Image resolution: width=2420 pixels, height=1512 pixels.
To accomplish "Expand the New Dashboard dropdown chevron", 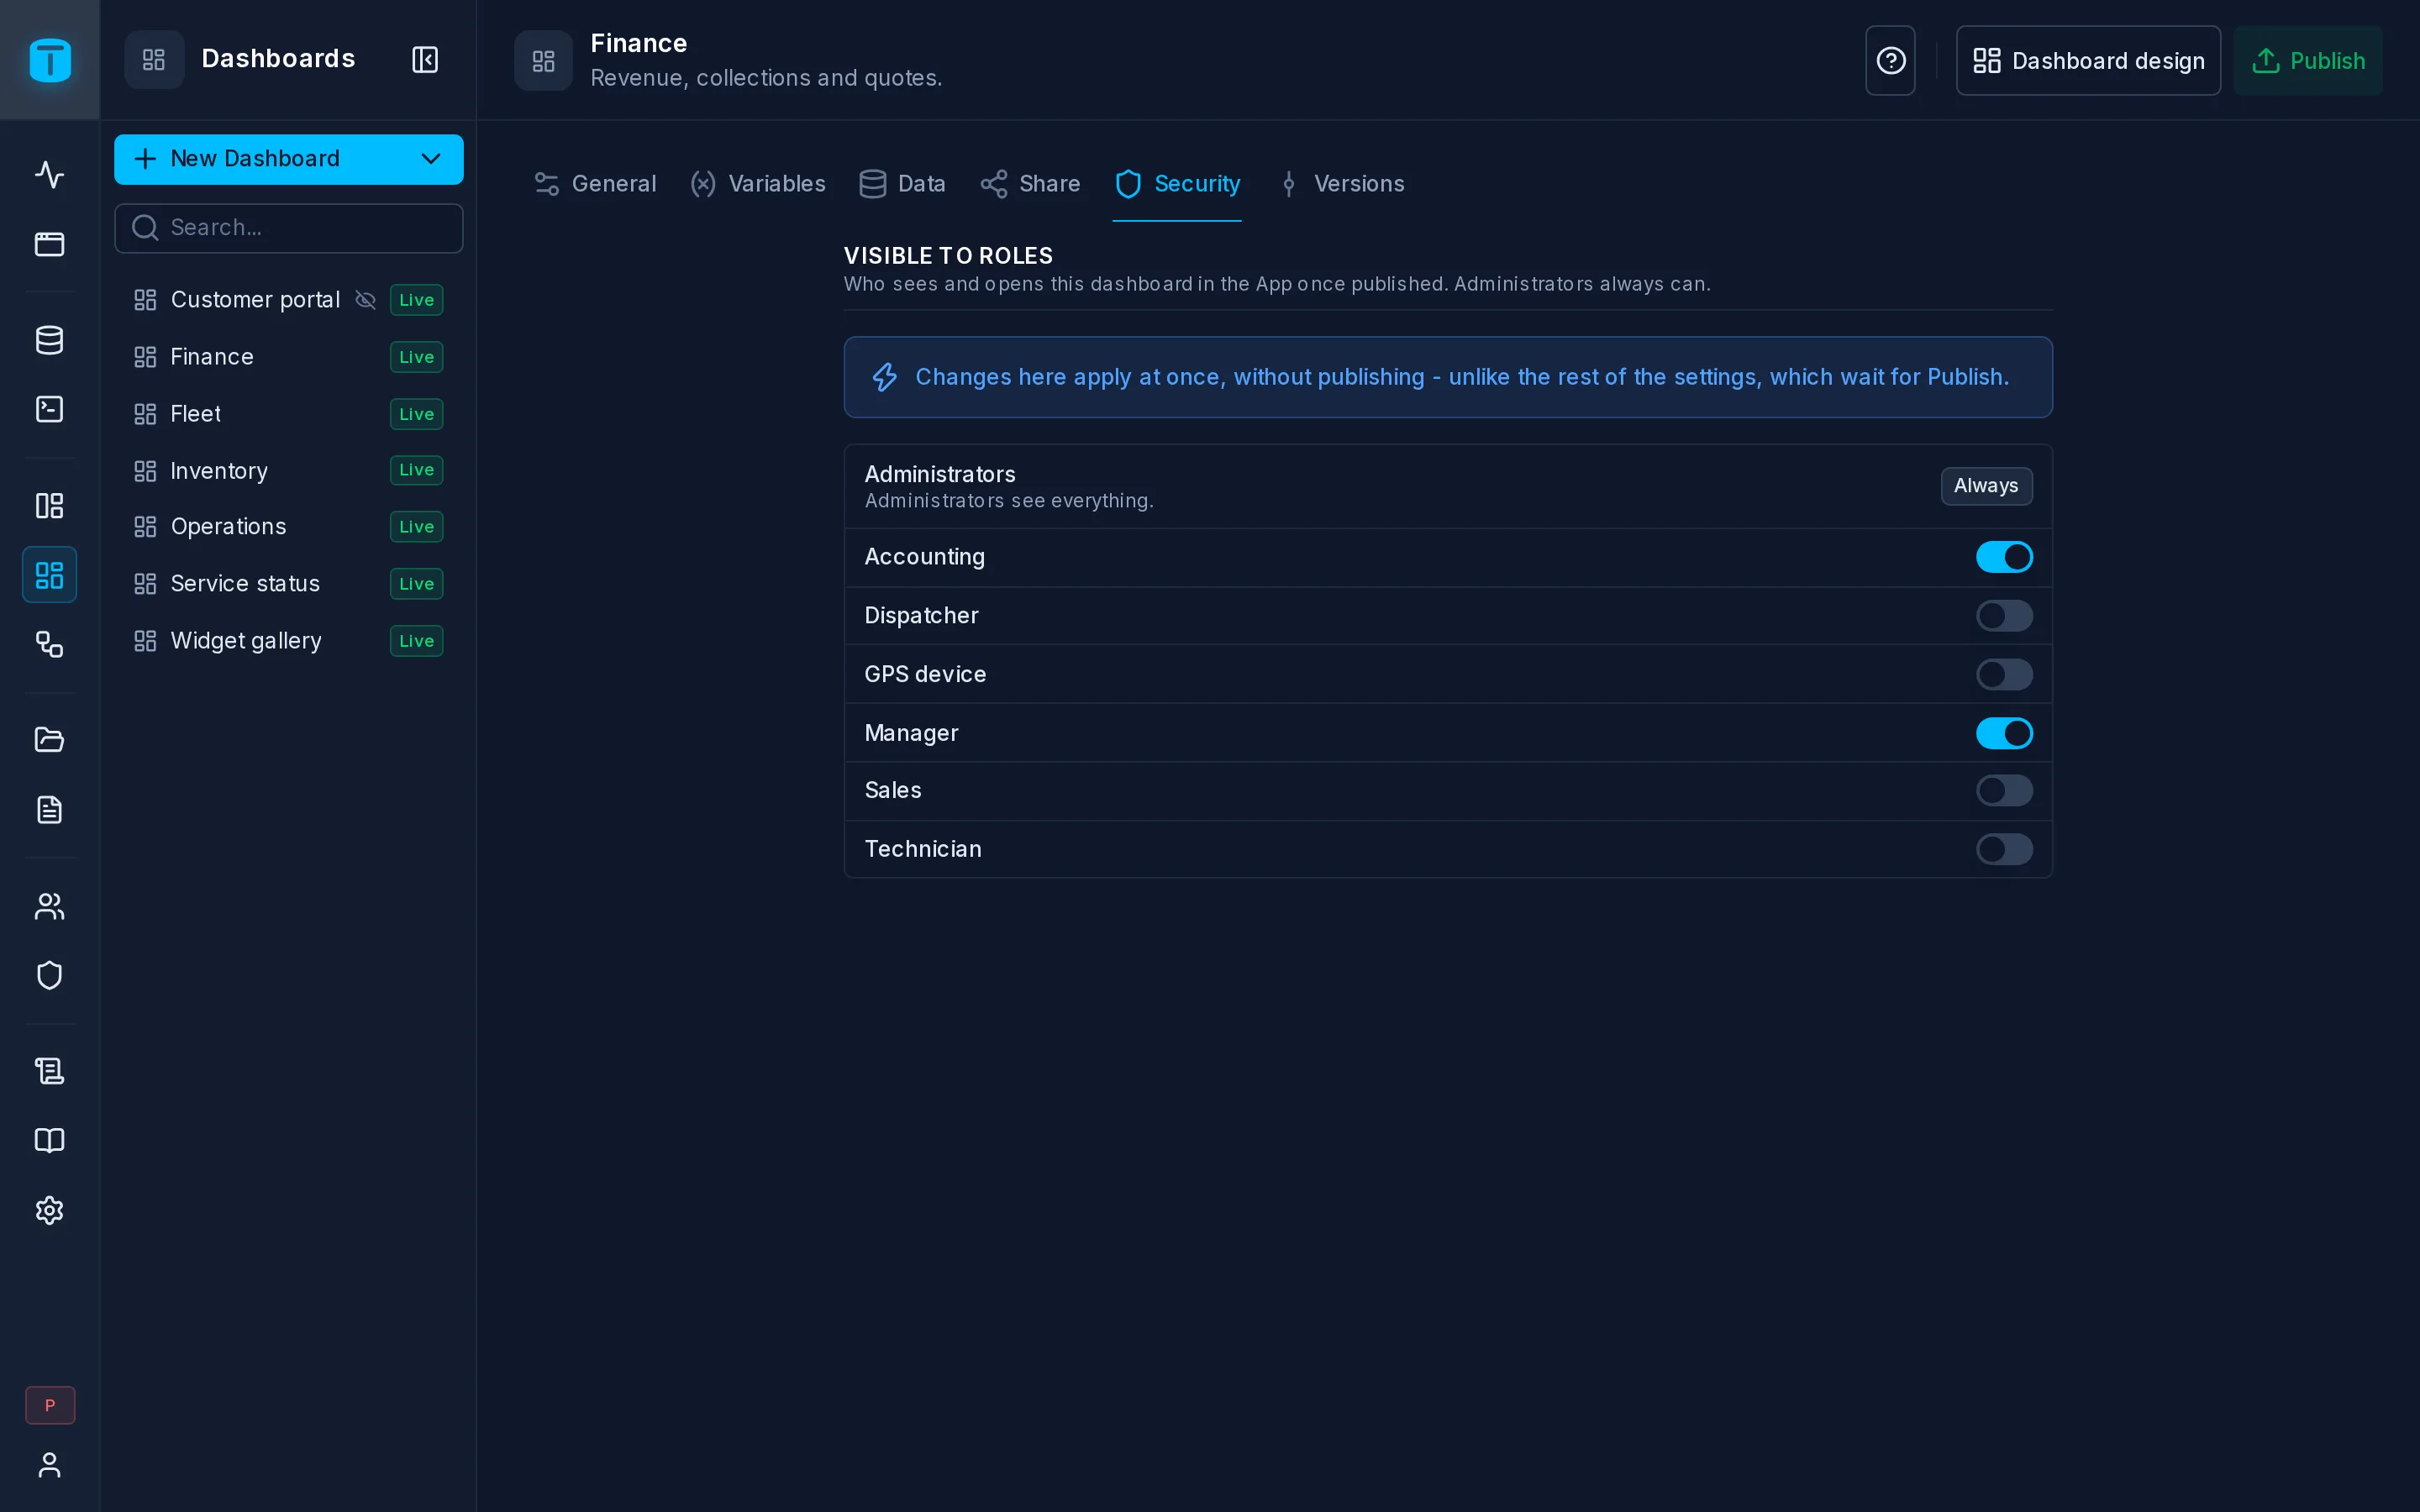I will tap(431, 159).
